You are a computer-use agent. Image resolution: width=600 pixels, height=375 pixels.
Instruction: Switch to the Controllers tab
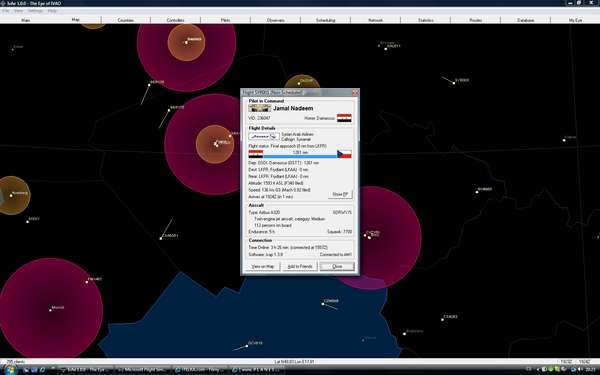pyautogui.click(x=176, y=20)
